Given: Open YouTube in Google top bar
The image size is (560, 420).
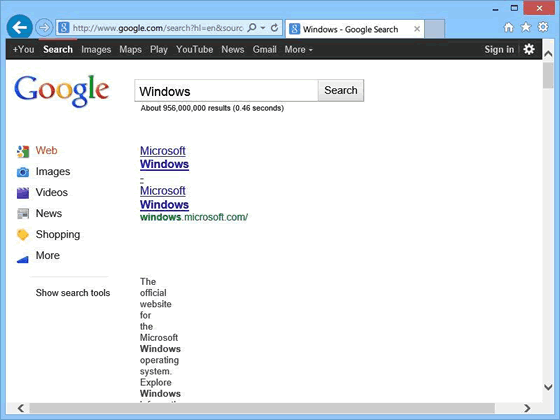Looking at the screenshot, I should (194, 49).
